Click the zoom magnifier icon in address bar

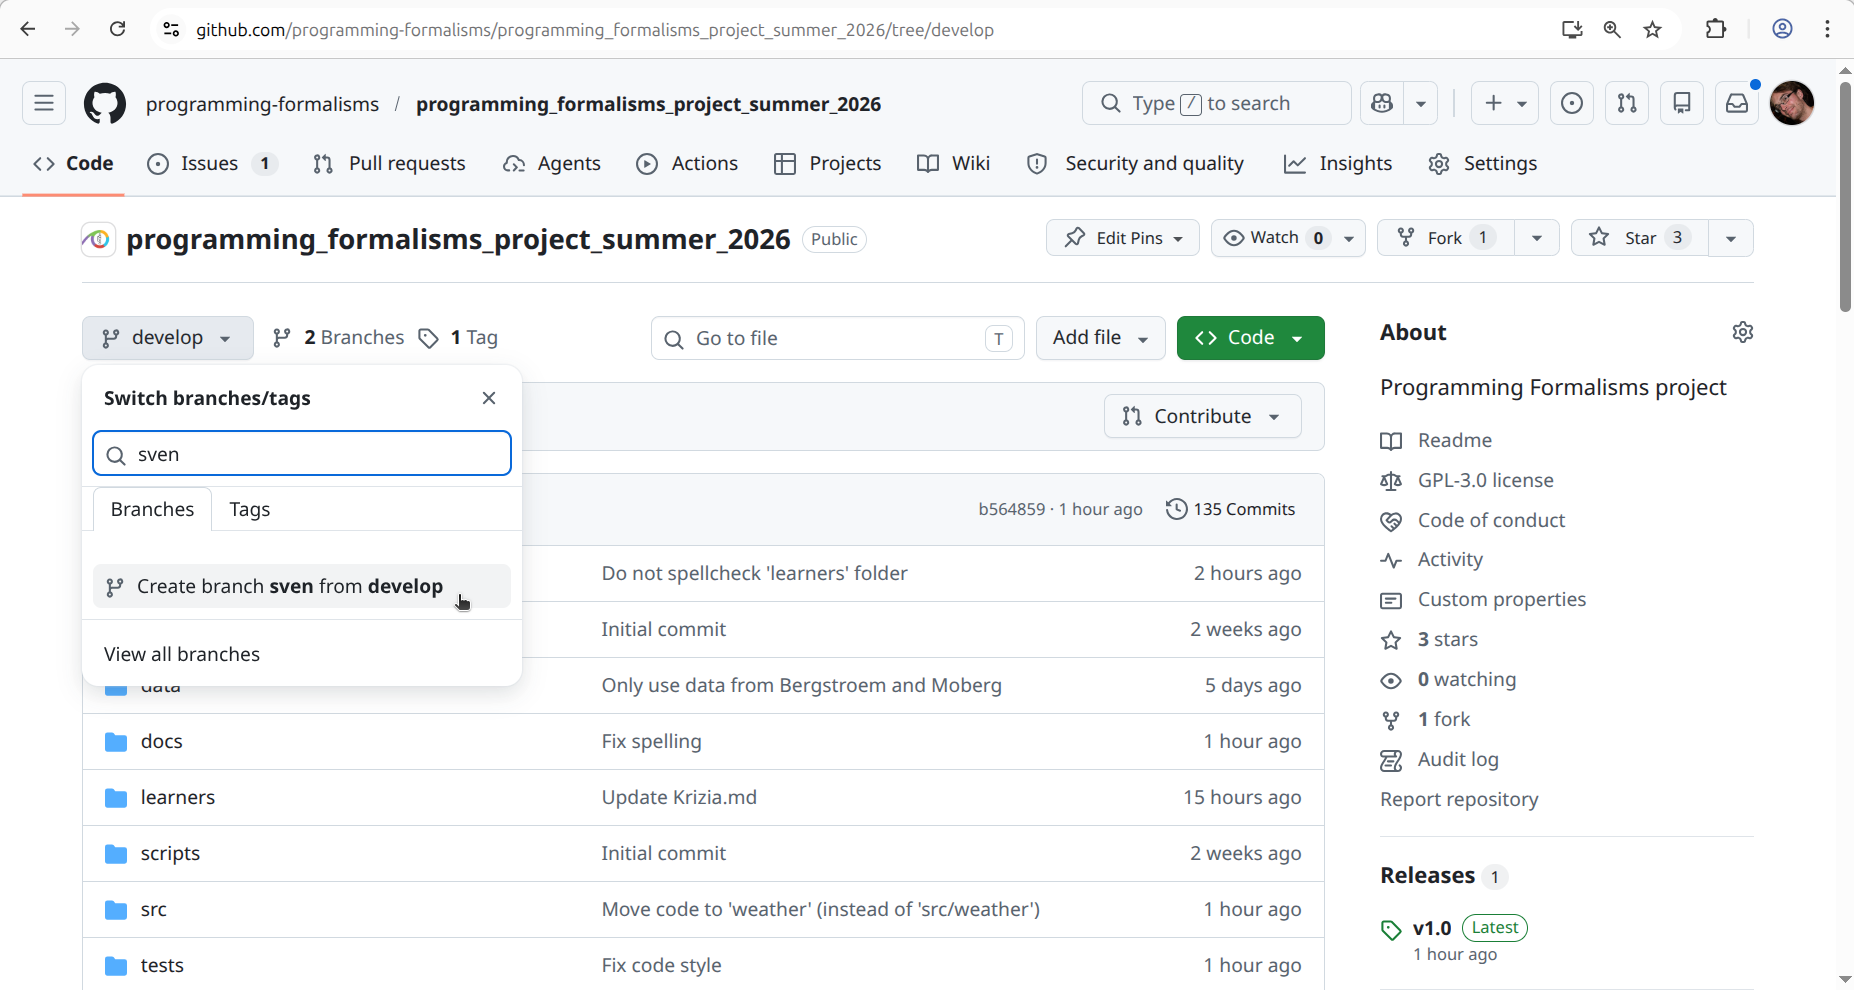pos(1612,29)
